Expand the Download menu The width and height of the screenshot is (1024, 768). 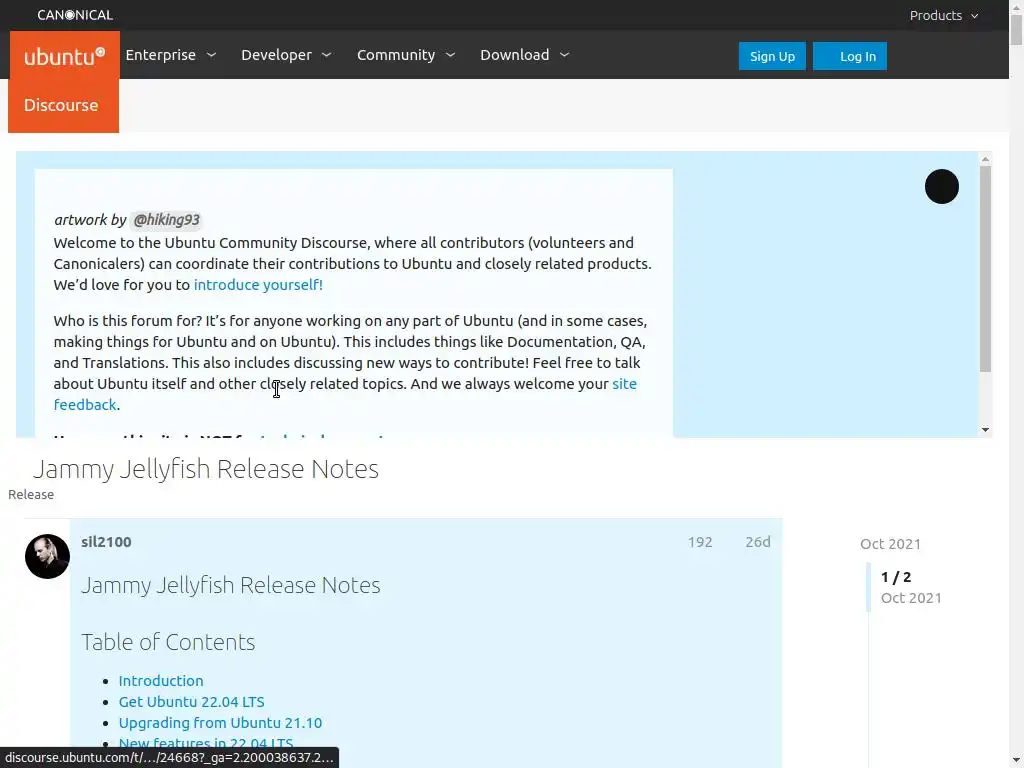tap(524, 55)
